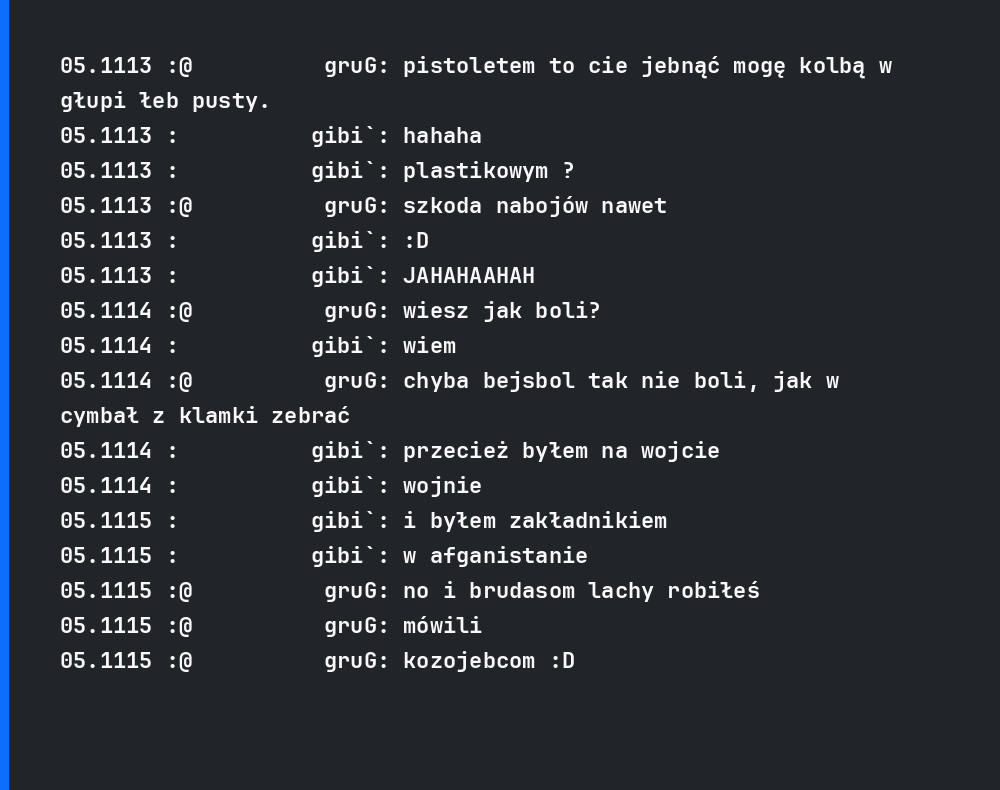The width and height of the screenshot is (1000, 790).
Task: Select the last message "kozojebcom :D"
Action: [489, 661]
